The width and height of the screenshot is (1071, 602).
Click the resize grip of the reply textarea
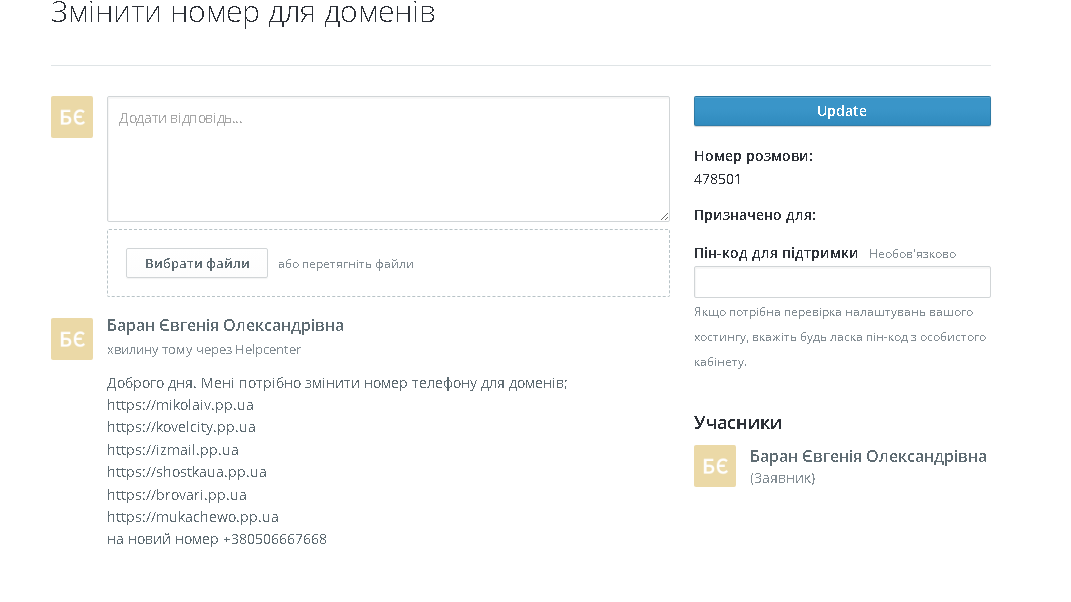click(664, 216)
